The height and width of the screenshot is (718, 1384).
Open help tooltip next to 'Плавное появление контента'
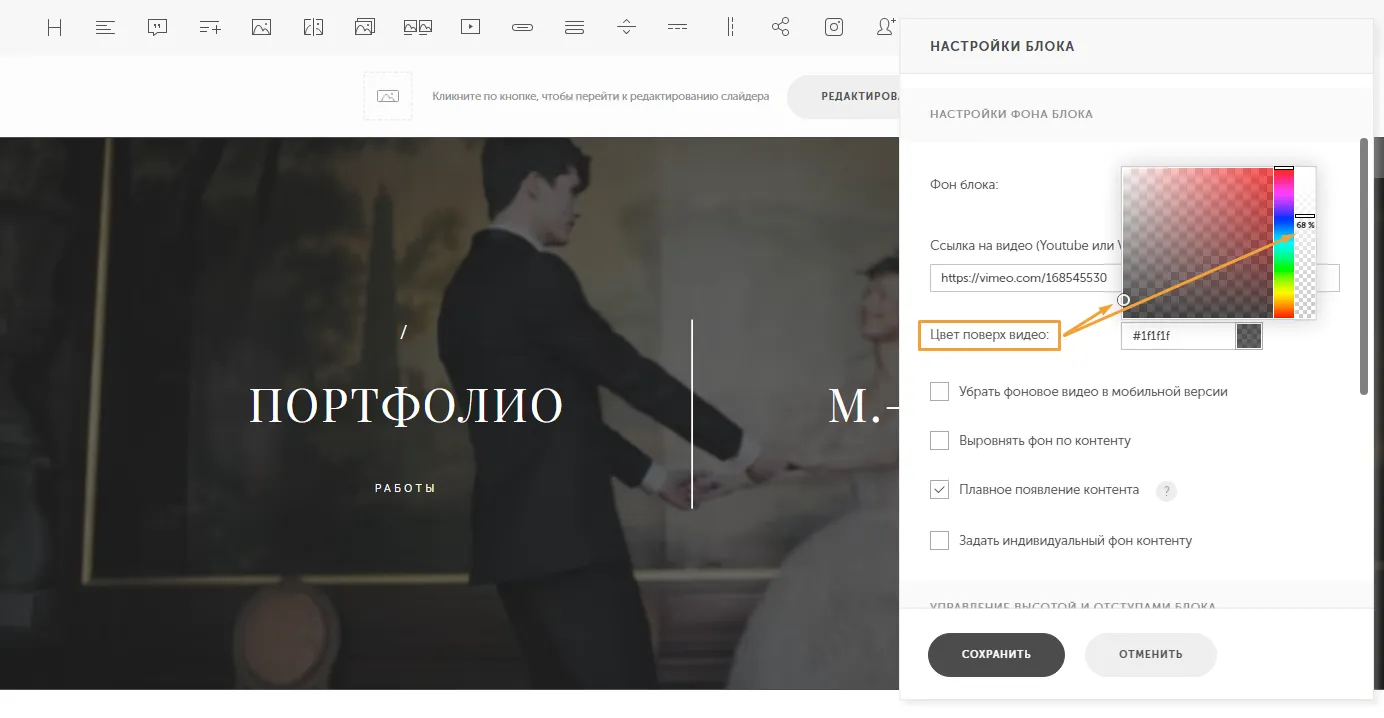(x=1166, y=491)
